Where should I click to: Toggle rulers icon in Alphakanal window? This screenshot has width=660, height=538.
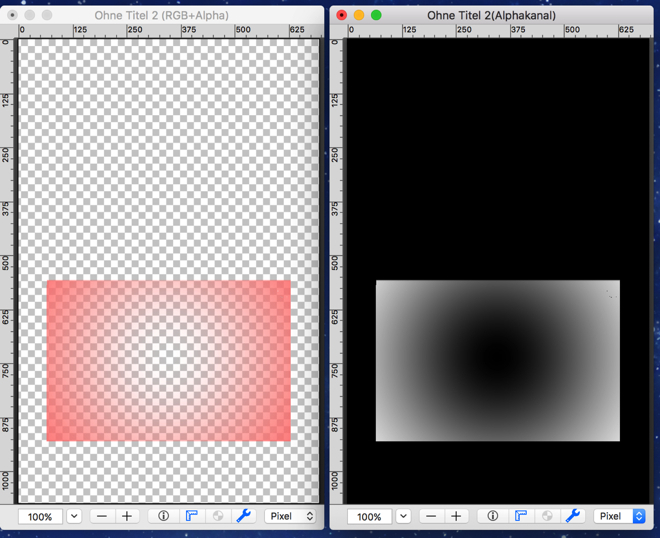tap(521, 516)
